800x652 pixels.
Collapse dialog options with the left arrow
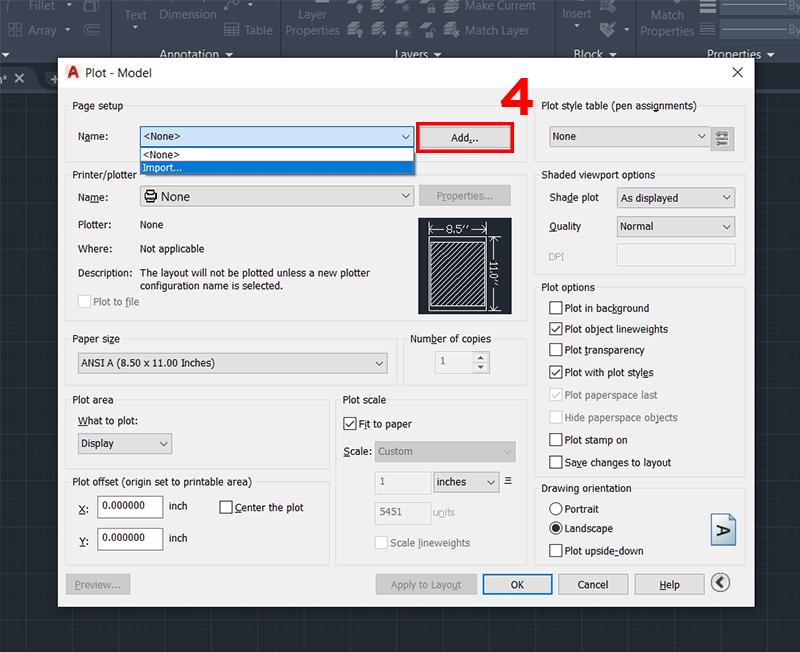coord(722,582)
